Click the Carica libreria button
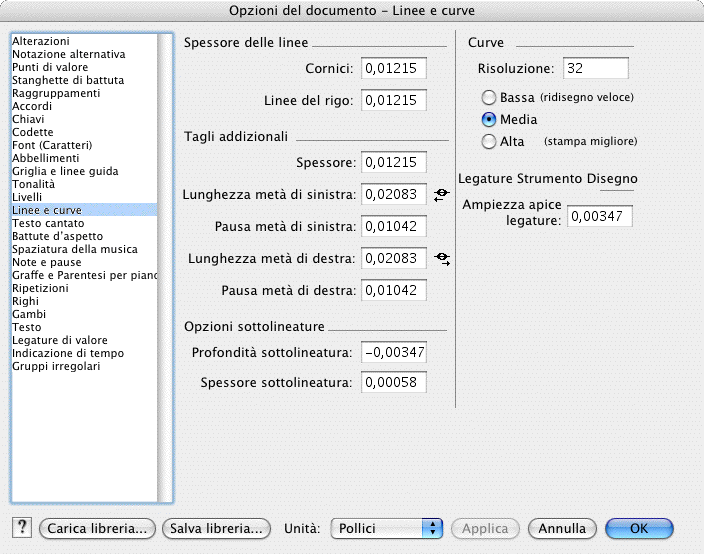Image resolution: width=704 pixels, height=554 pixels. point(98,528)
